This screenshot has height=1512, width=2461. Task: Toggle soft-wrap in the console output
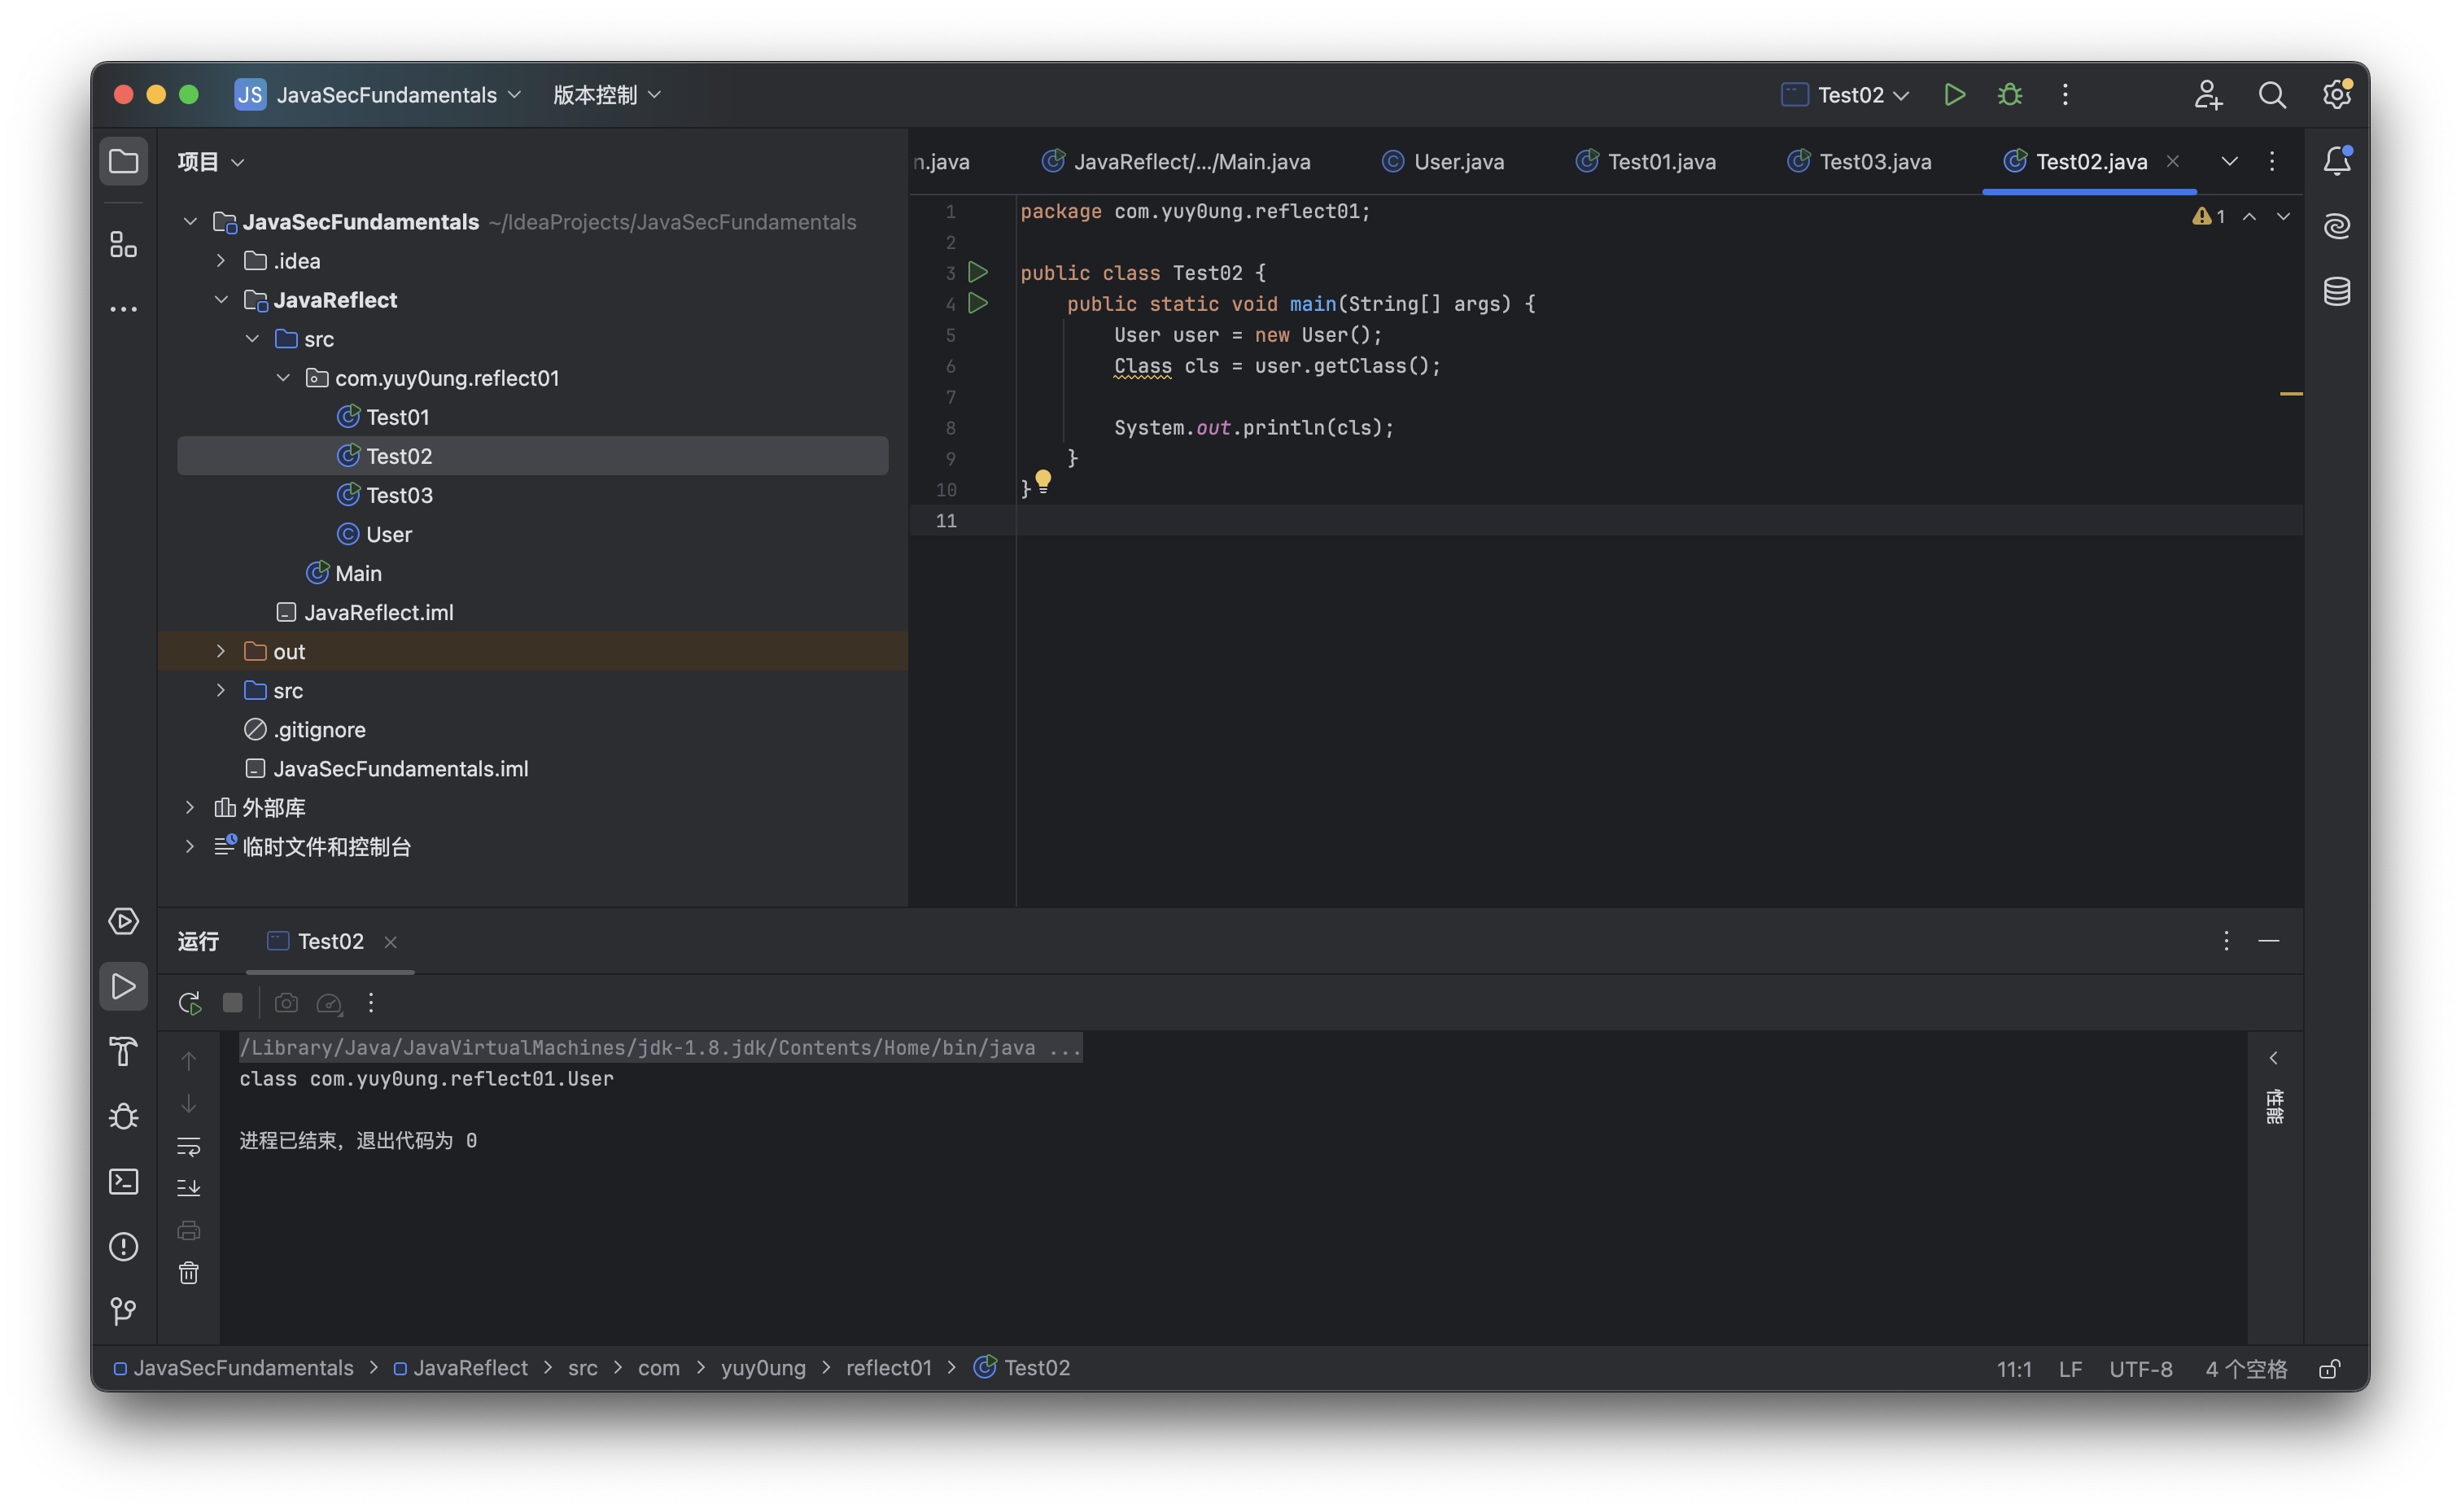[189, 1146]
